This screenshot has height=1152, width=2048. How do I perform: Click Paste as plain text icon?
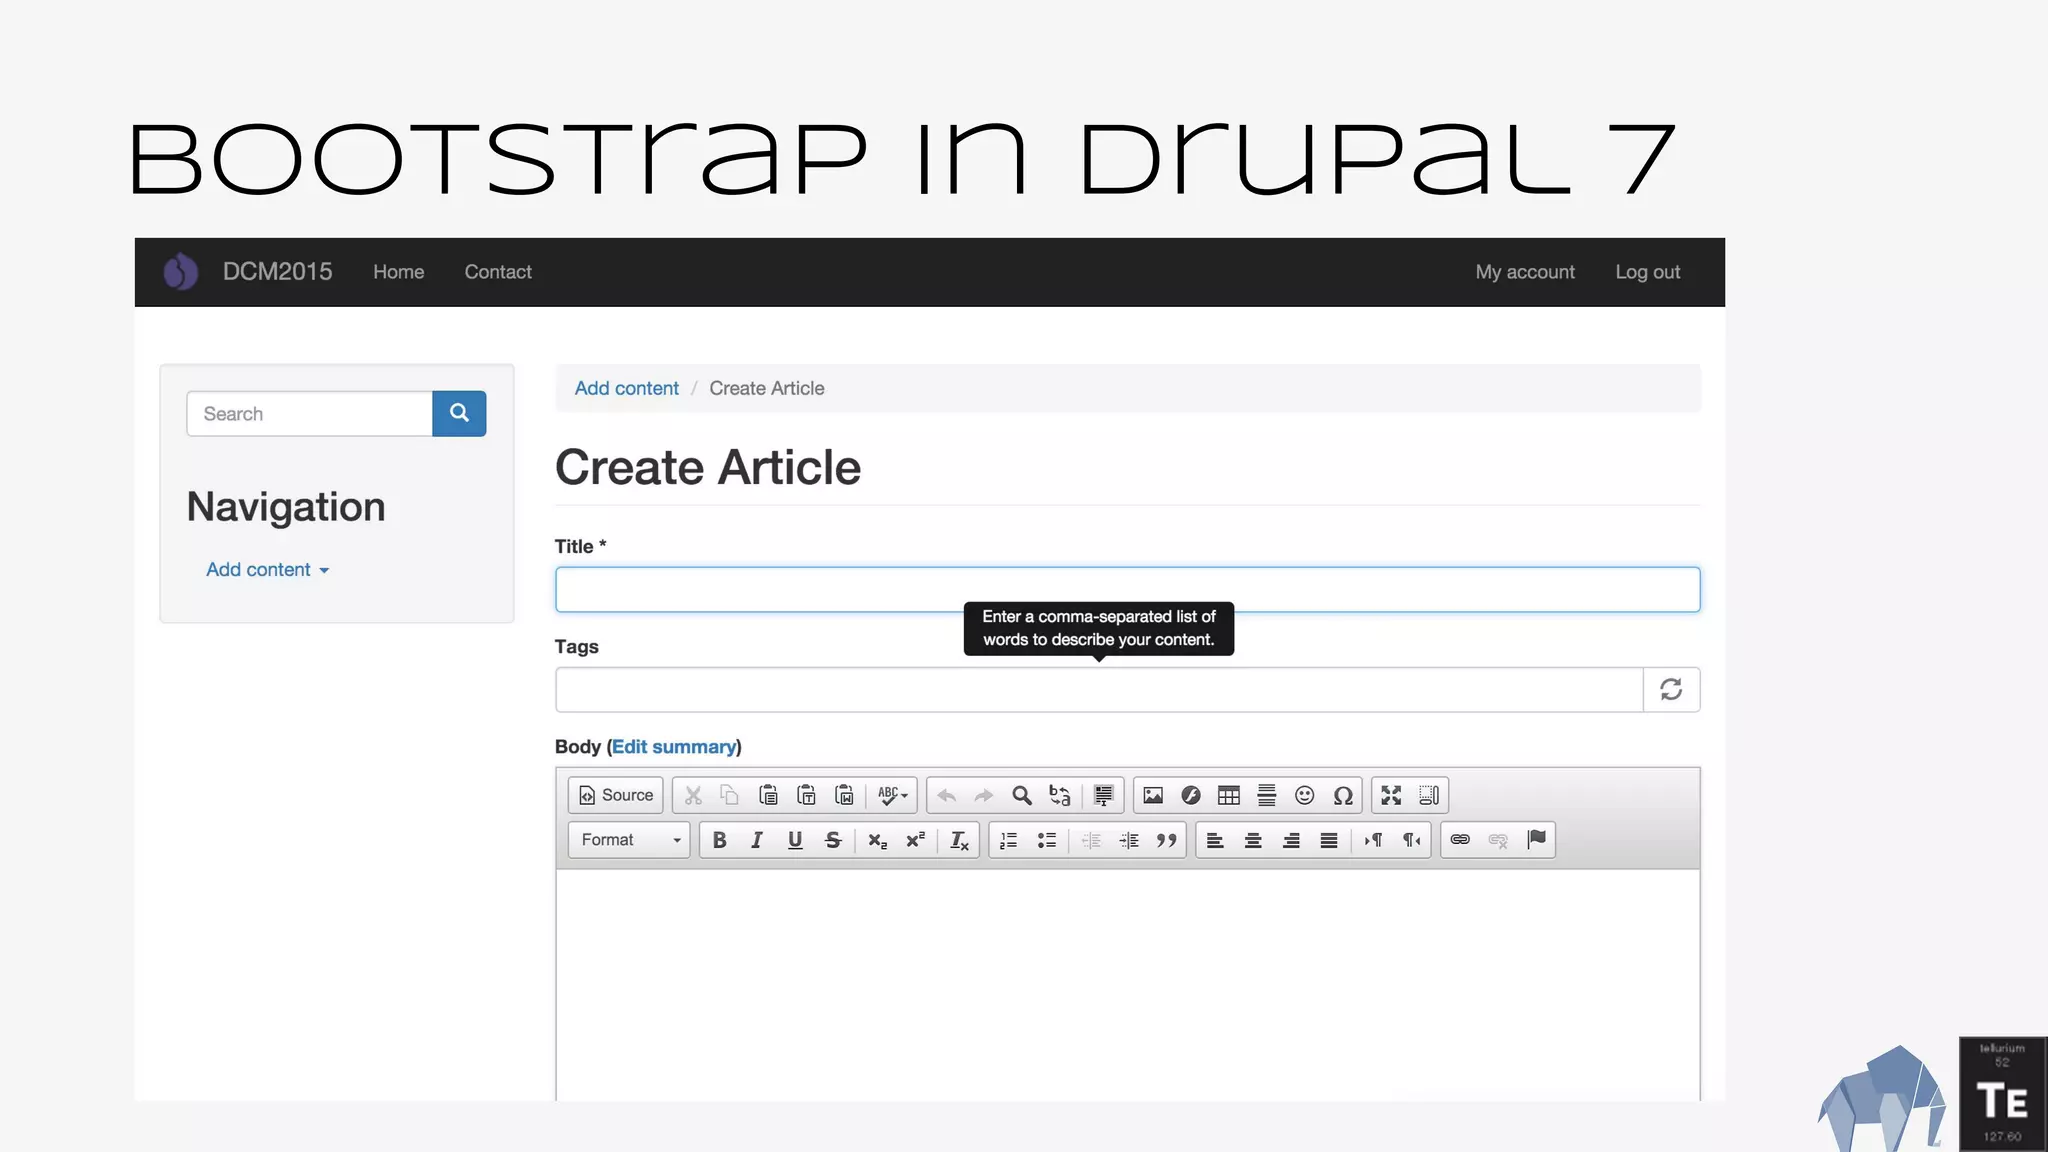coord(806,795)
